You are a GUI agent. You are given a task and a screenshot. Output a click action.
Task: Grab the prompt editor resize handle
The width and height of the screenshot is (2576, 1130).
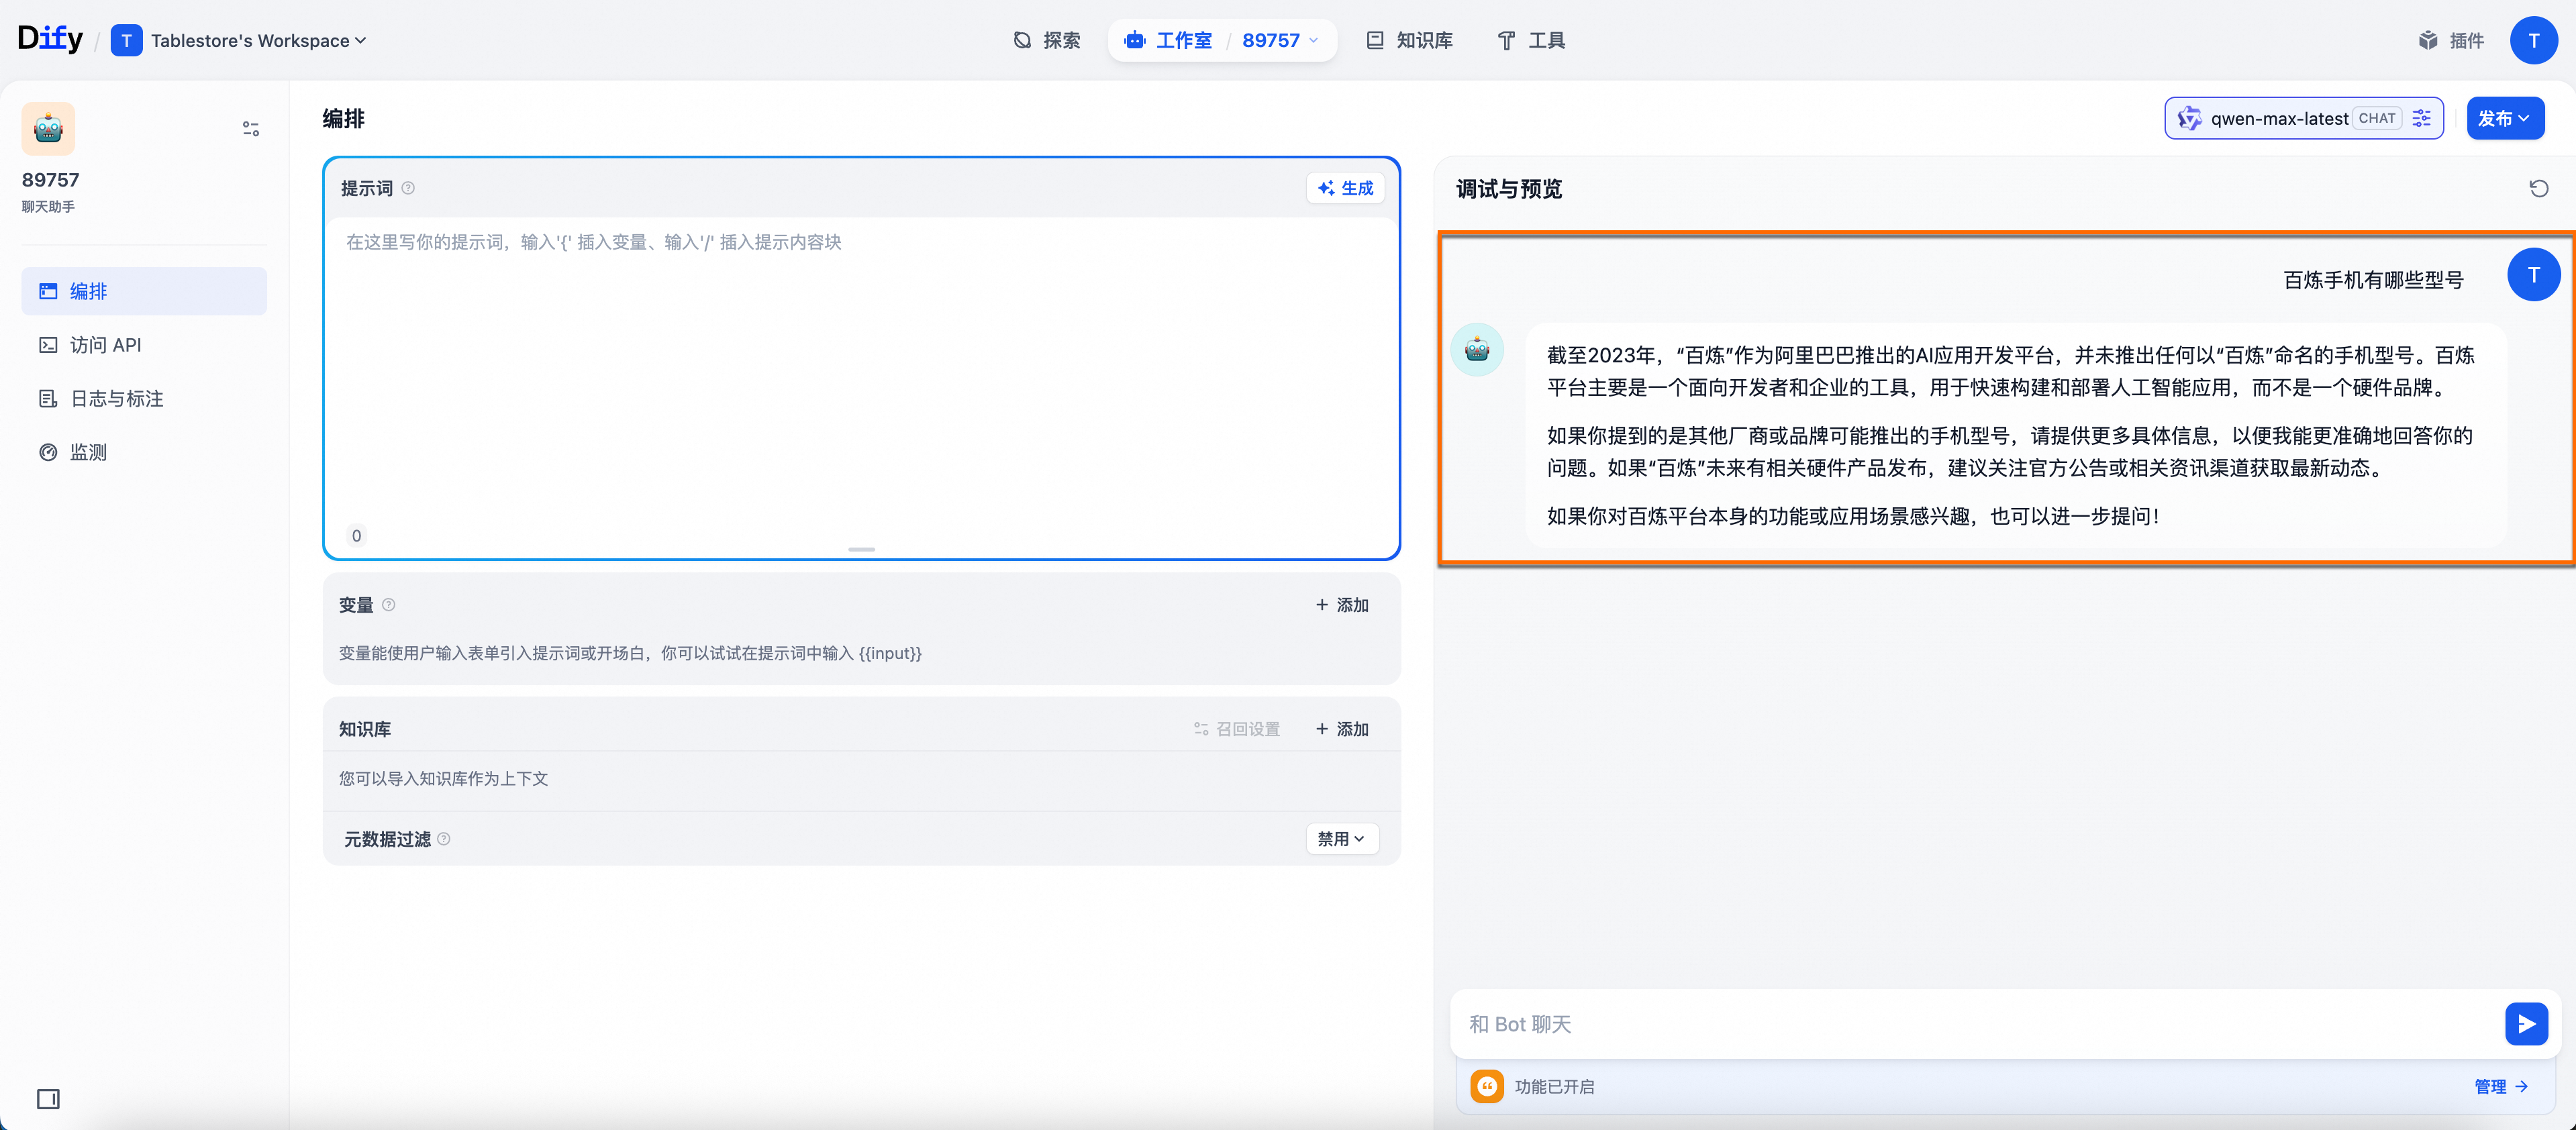pyautogui.click(x=861, y=549)
